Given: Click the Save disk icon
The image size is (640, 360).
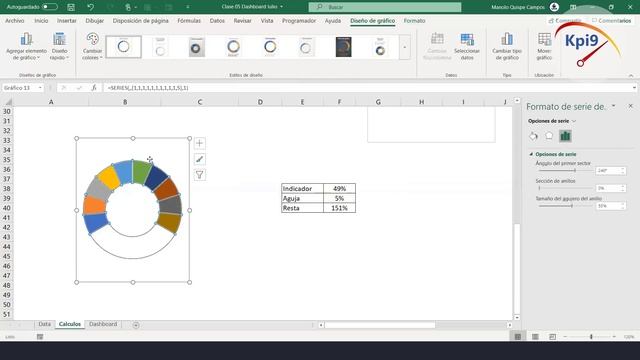Looking at the screenshot, I should pyautogui.click(x=71, y=7).
